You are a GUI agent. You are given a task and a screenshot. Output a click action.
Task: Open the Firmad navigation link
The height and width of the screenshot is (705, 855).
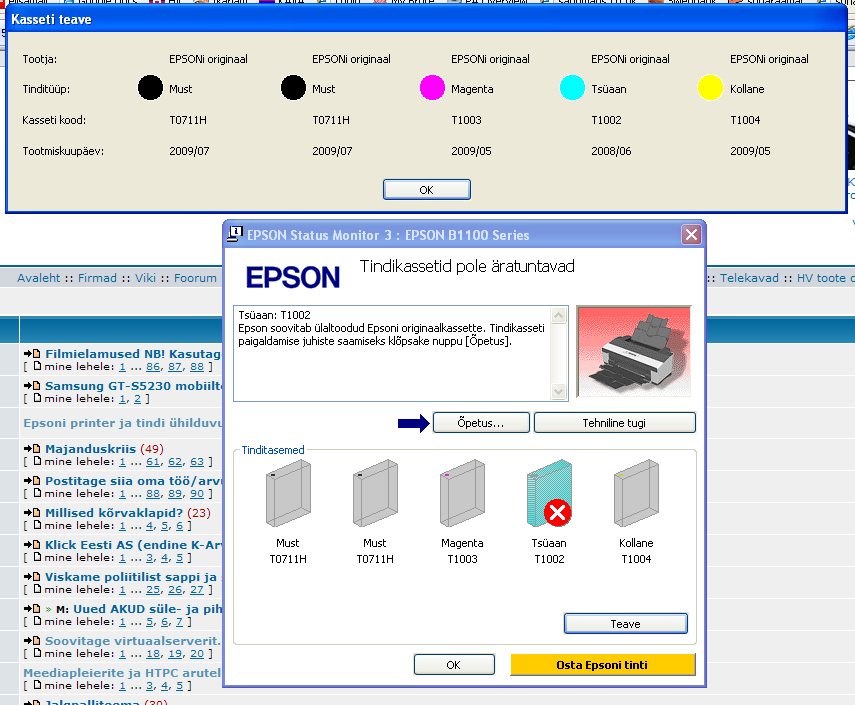pos(97,278)
